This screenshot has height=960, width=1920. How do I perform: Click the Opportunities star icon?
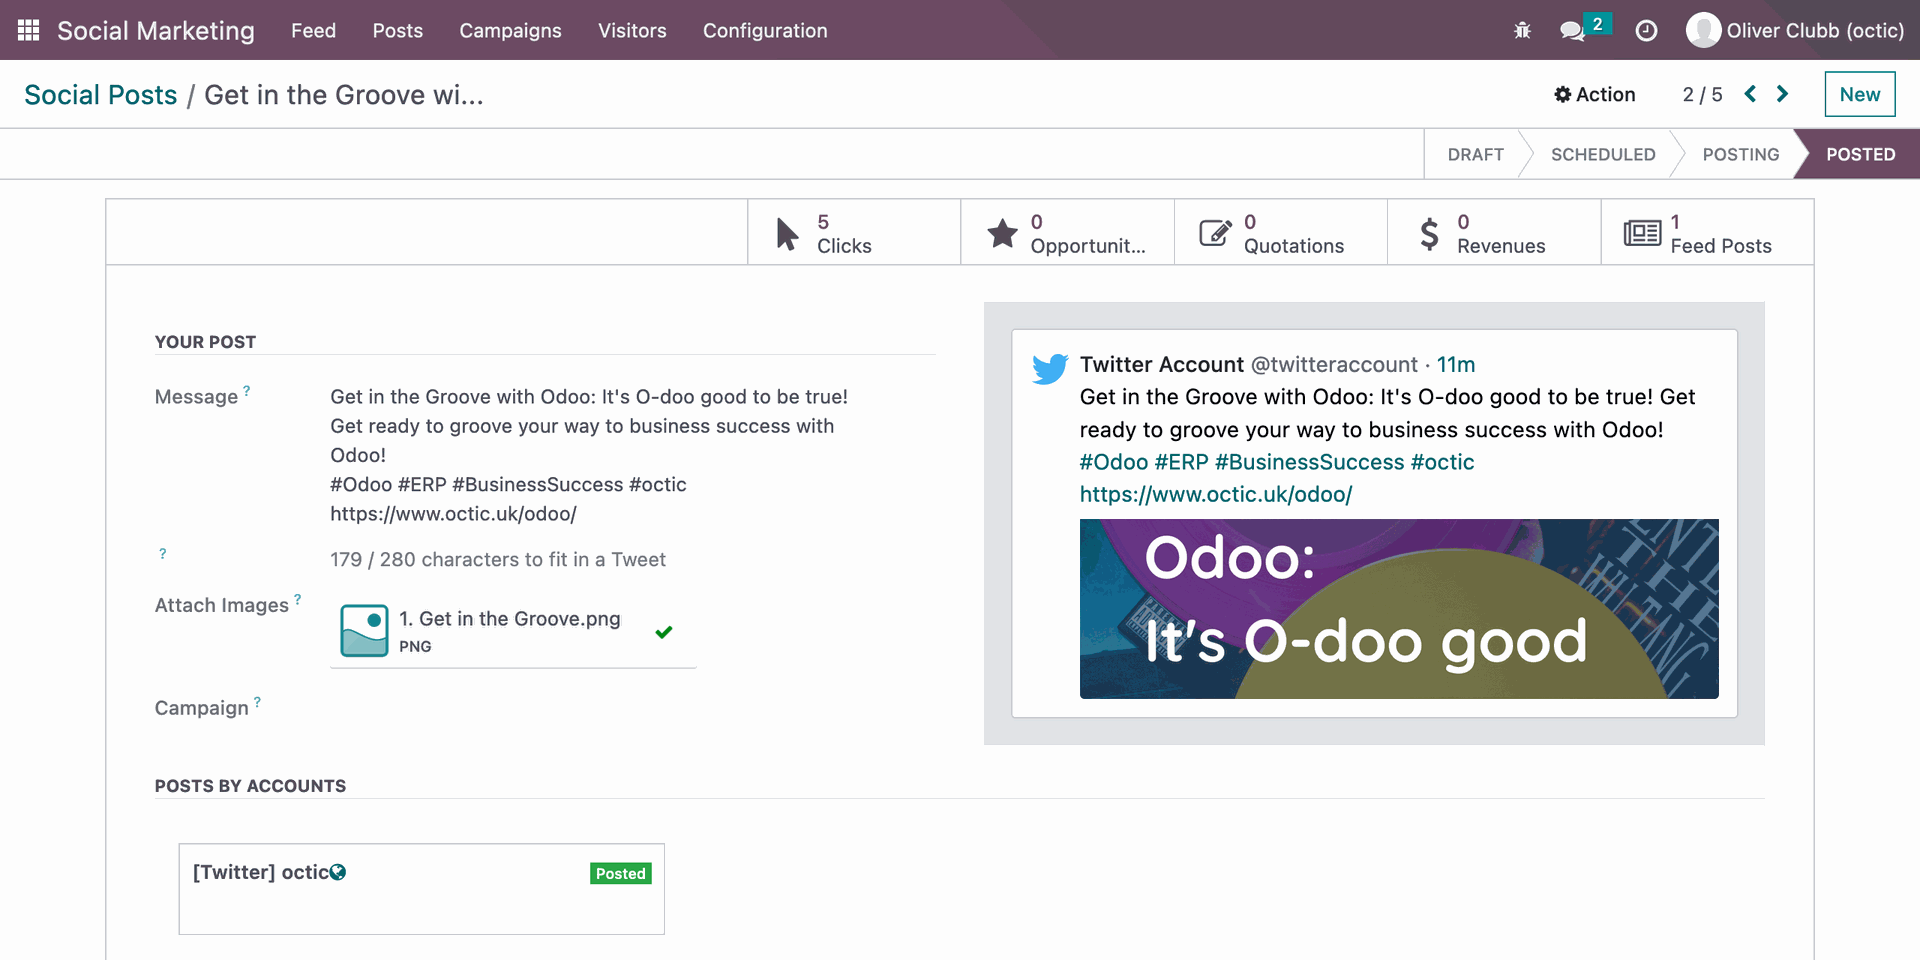pyautogui.click(x=1002, y=233)
